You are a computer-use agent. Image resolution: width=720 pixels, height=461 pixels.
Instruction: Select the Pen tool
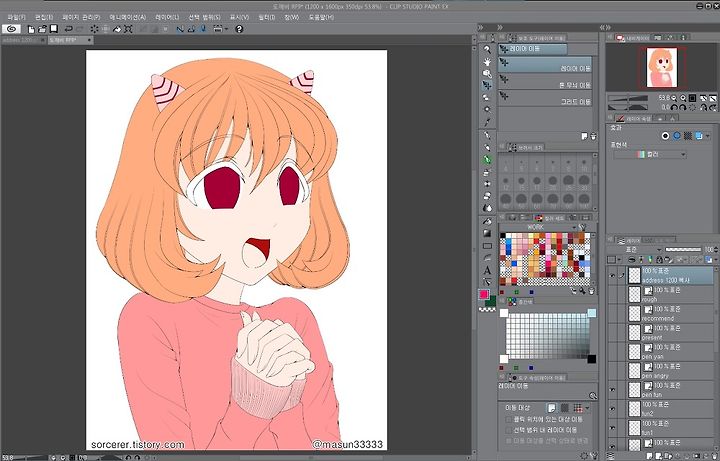coord(487,135)
